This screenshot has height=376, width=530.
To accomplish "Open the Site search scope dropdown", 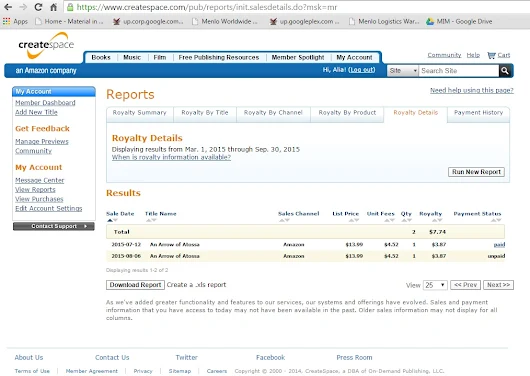I will coord(403,71).
